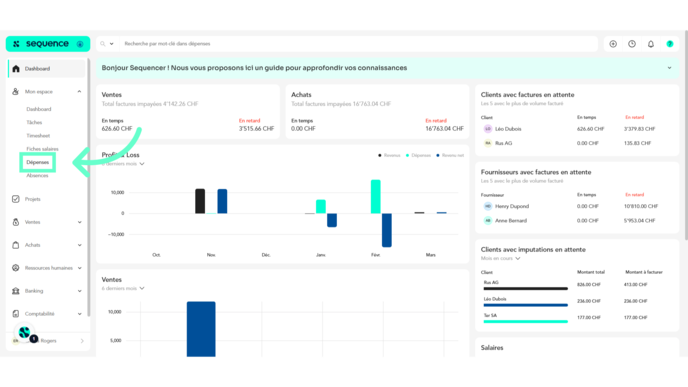
Task: Open the Projets sidebar icon
Action: 16,199
